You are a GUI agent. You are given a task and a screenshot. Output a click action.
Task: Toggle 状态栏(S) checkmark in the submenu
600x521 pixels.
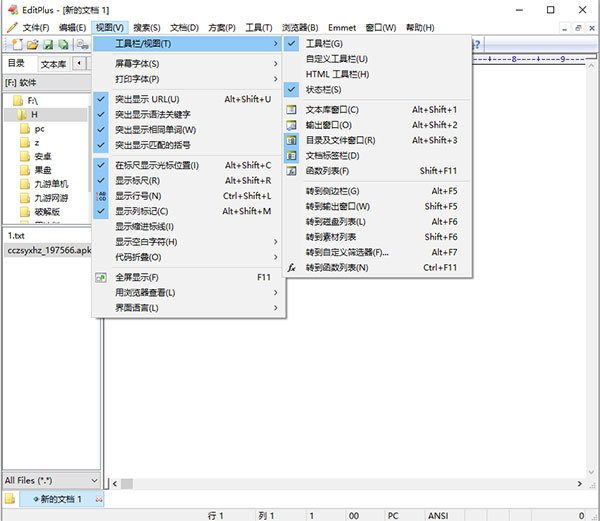tap(291, 90)
